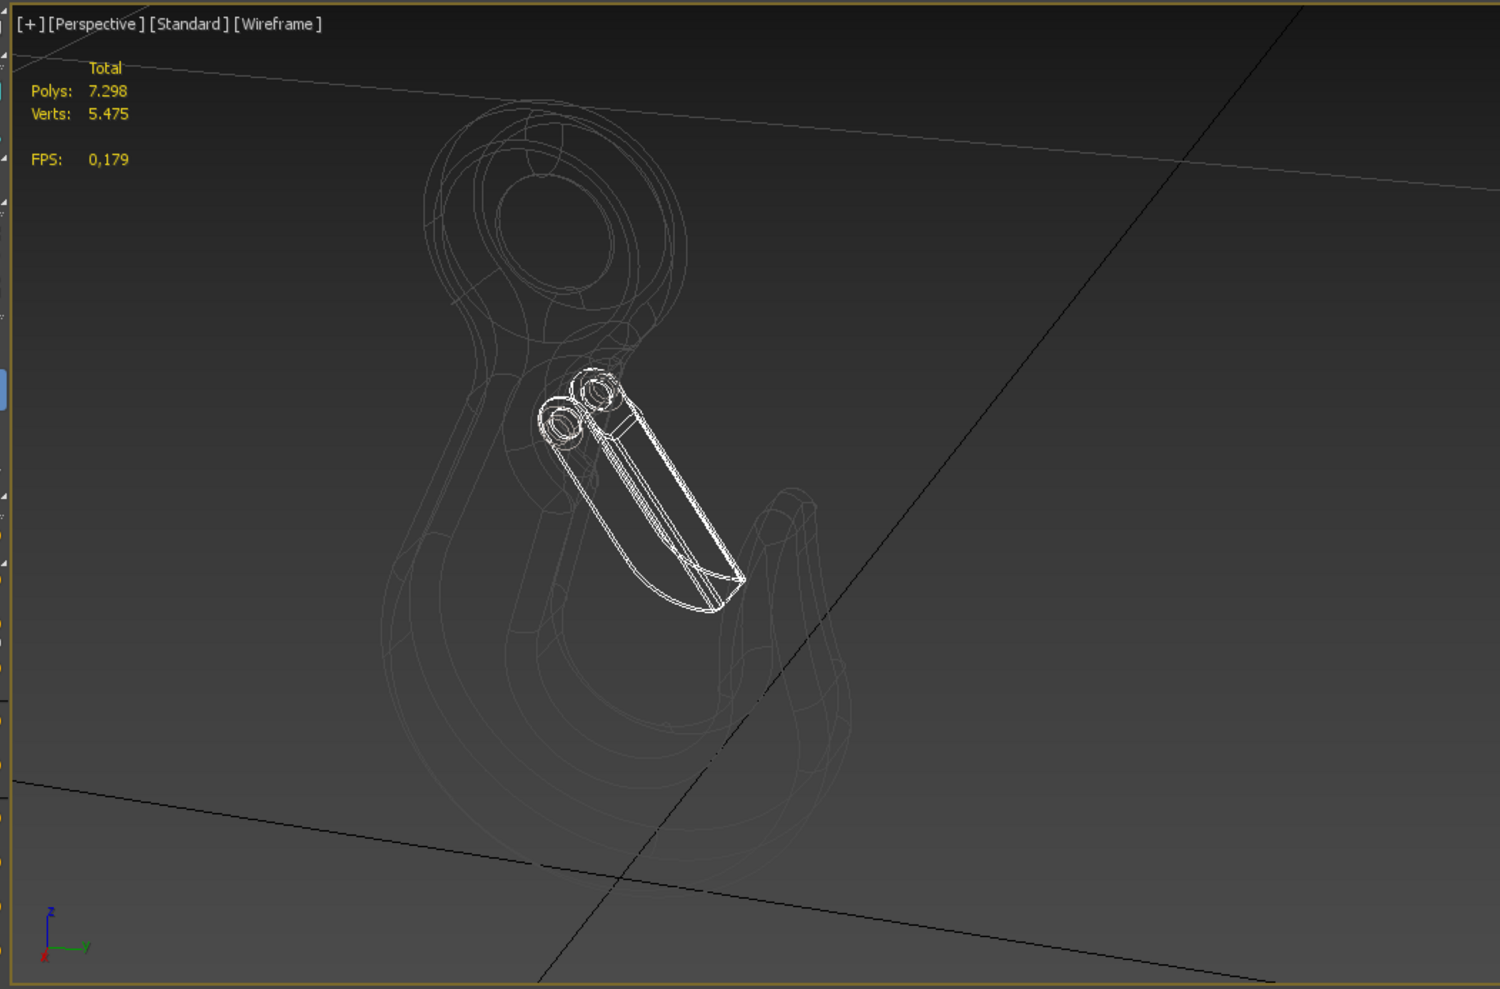Click the Polys count value 7.298

pos(108,91)
